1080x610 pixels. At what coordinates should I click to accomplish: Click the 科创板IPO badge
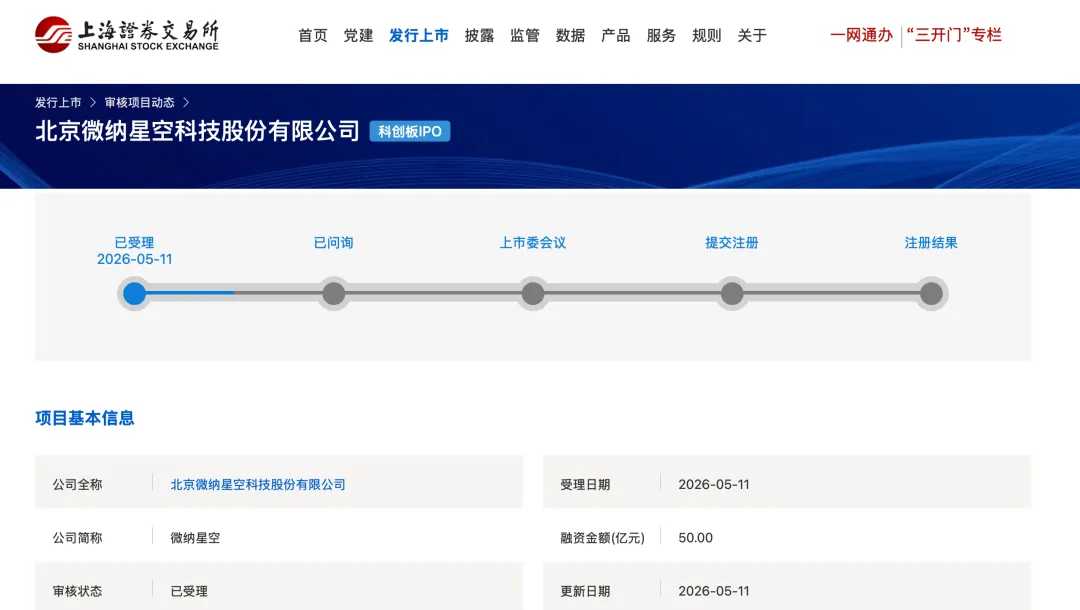pyautogui.click(x=410, y=132)
